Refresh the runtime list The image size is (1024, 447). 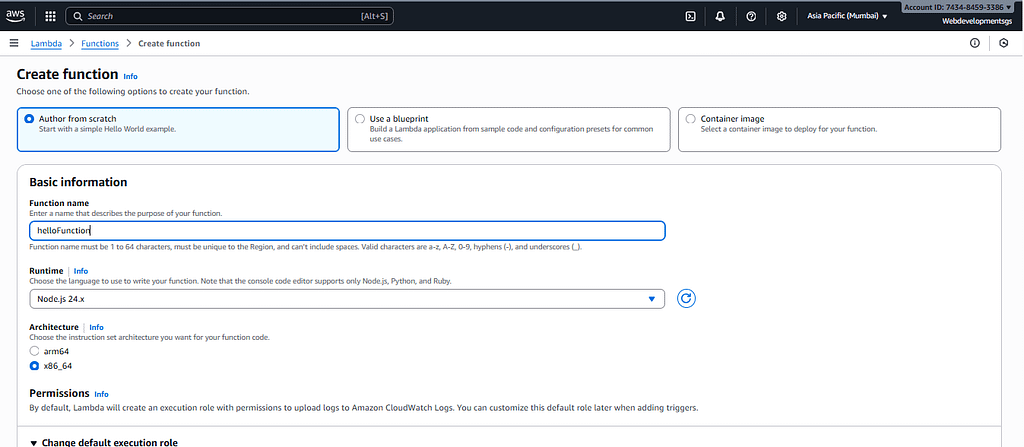tap(686, 298)
